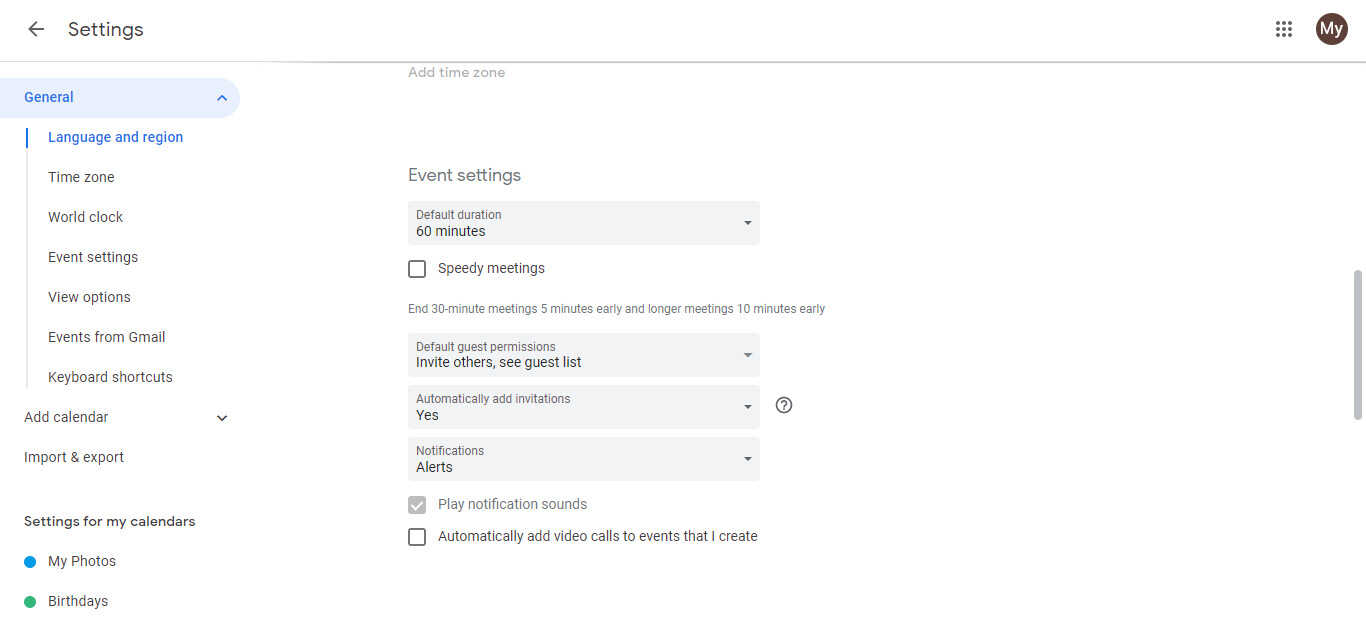Open the Automatically add invitations dropdown
Image resolution: width=1366 pixels, height=617 pixels.
584,407
